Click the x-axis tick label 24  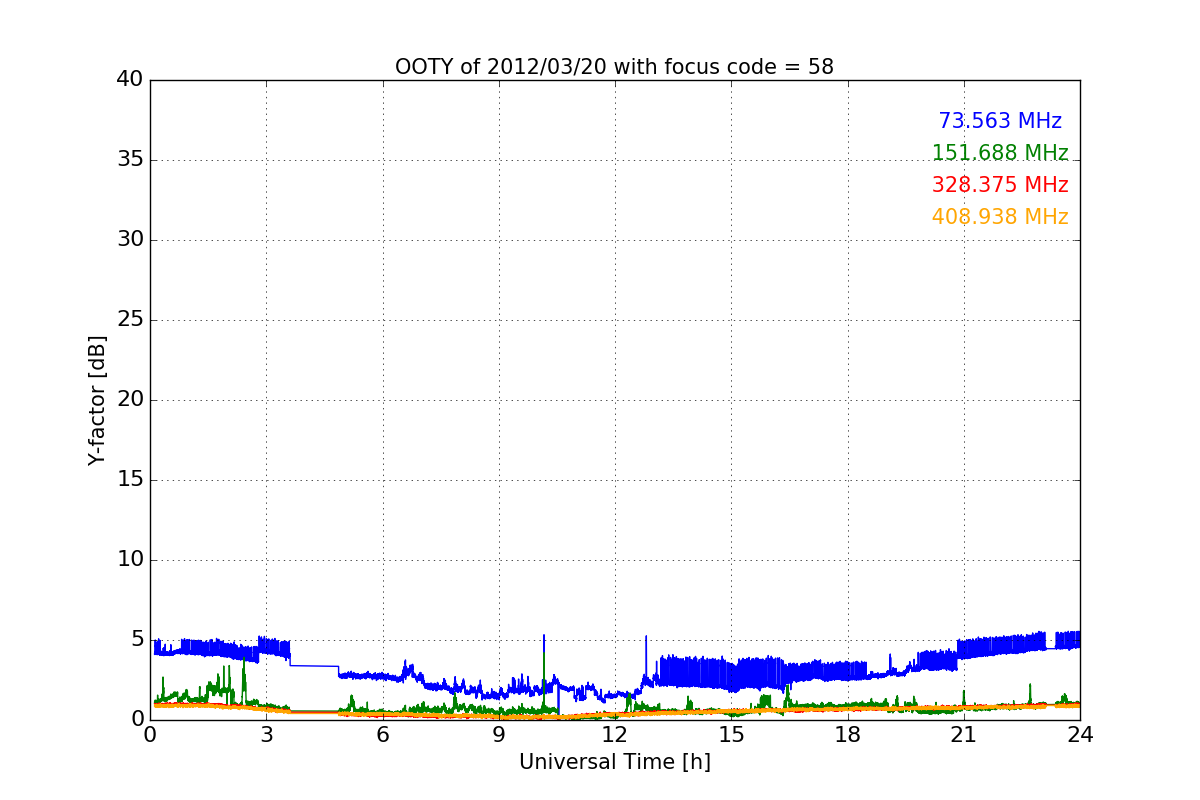click(1080, 734)
